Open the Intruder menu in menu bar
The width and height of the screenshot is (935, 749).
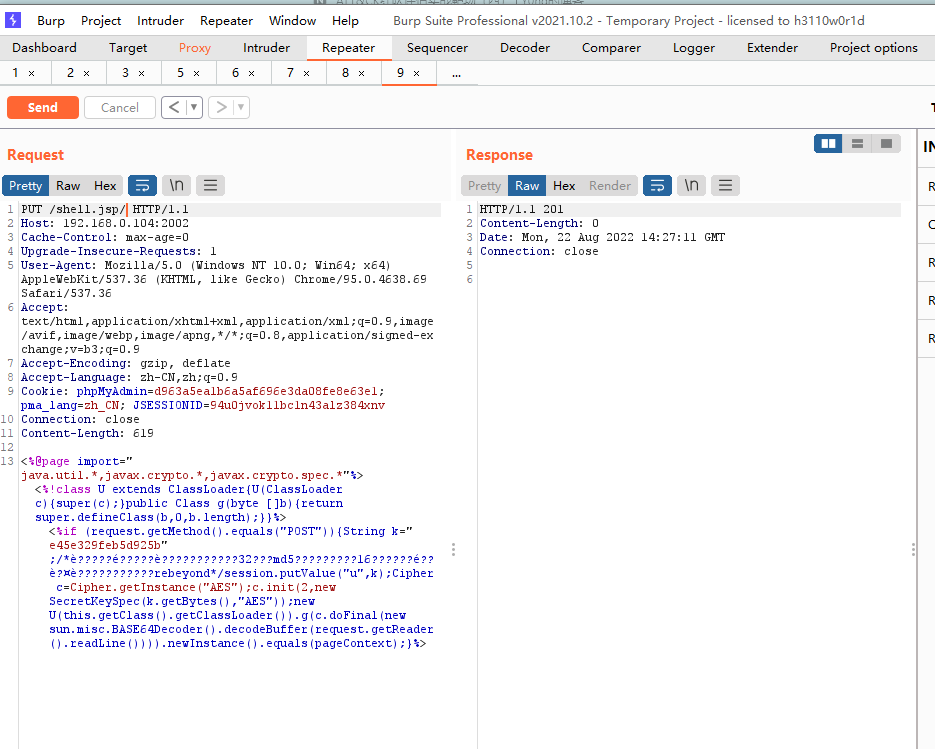[160, 21]
